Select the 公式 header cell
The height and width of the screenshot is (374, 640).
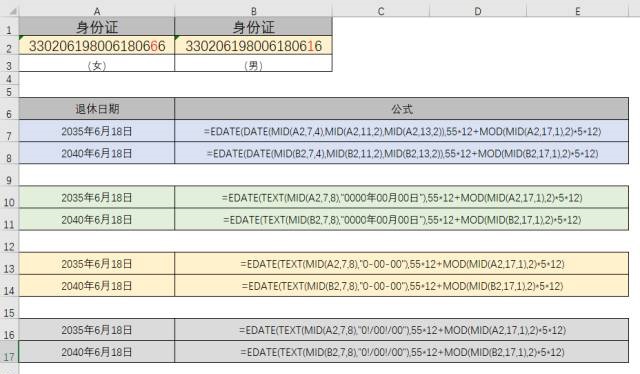[x=402, y=109]
